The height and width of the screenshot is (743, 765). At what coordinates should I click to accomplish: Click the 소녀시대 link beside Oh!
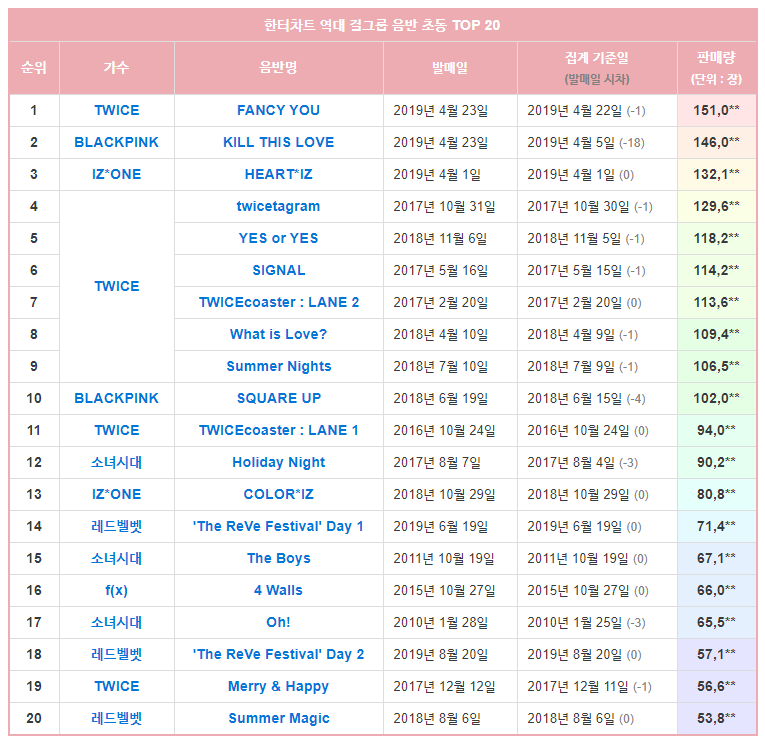tap(117, 623)
